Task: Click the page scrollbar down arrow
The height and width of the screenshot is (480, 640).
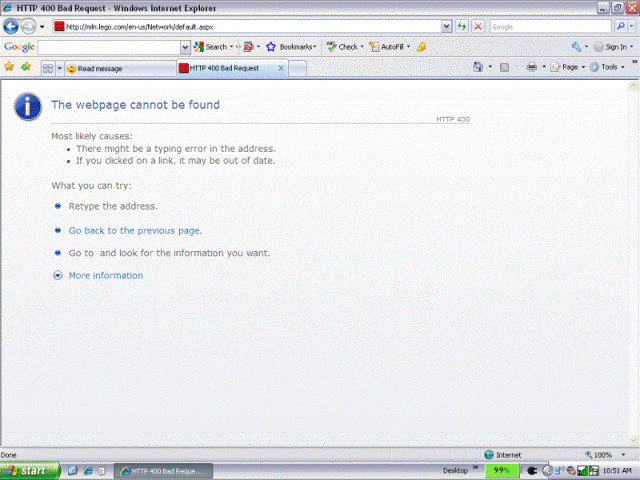Action: pyautogui.click(x=633, y=440)
